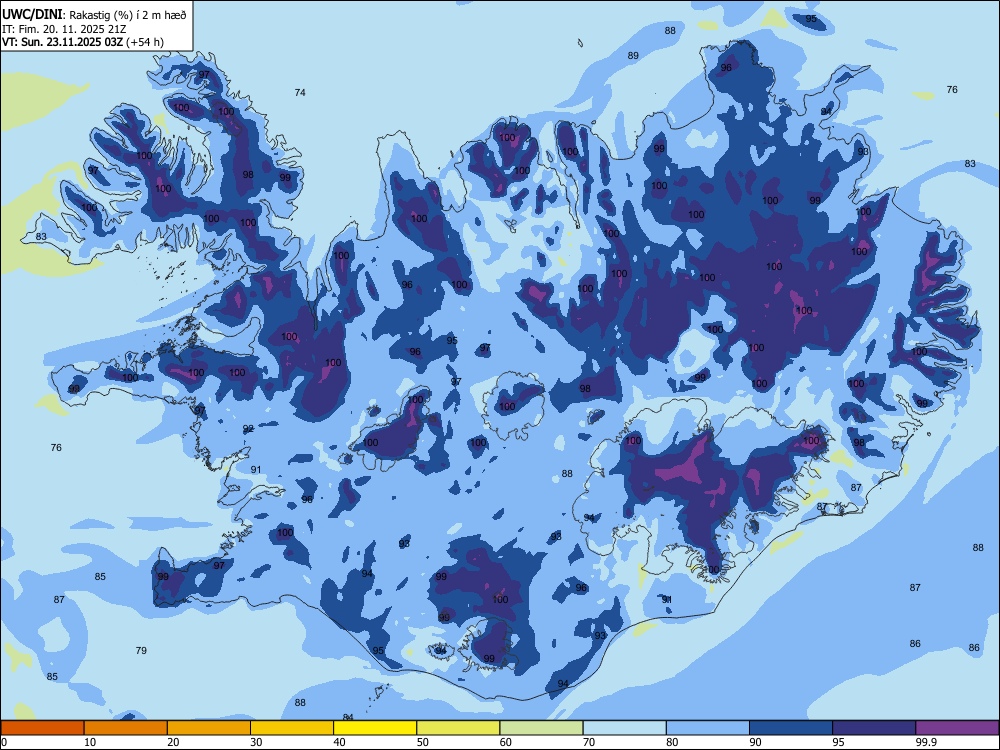The width and height of the screenshot is (1000, 750).
Task: Select the humidity value 92 on the map
Action: pos(248,429)
